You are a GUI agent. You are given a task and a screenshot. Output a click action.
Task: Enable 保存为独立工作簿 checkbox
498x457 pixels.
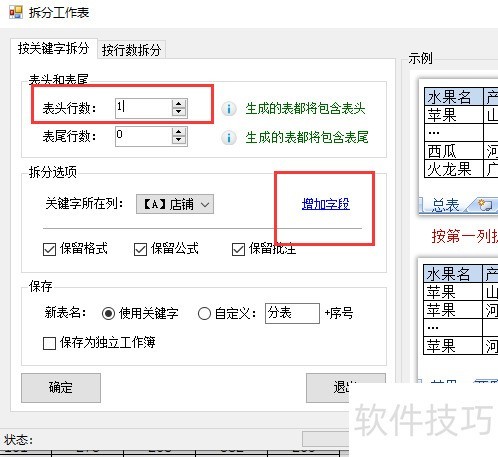click(x=49, y=343)
